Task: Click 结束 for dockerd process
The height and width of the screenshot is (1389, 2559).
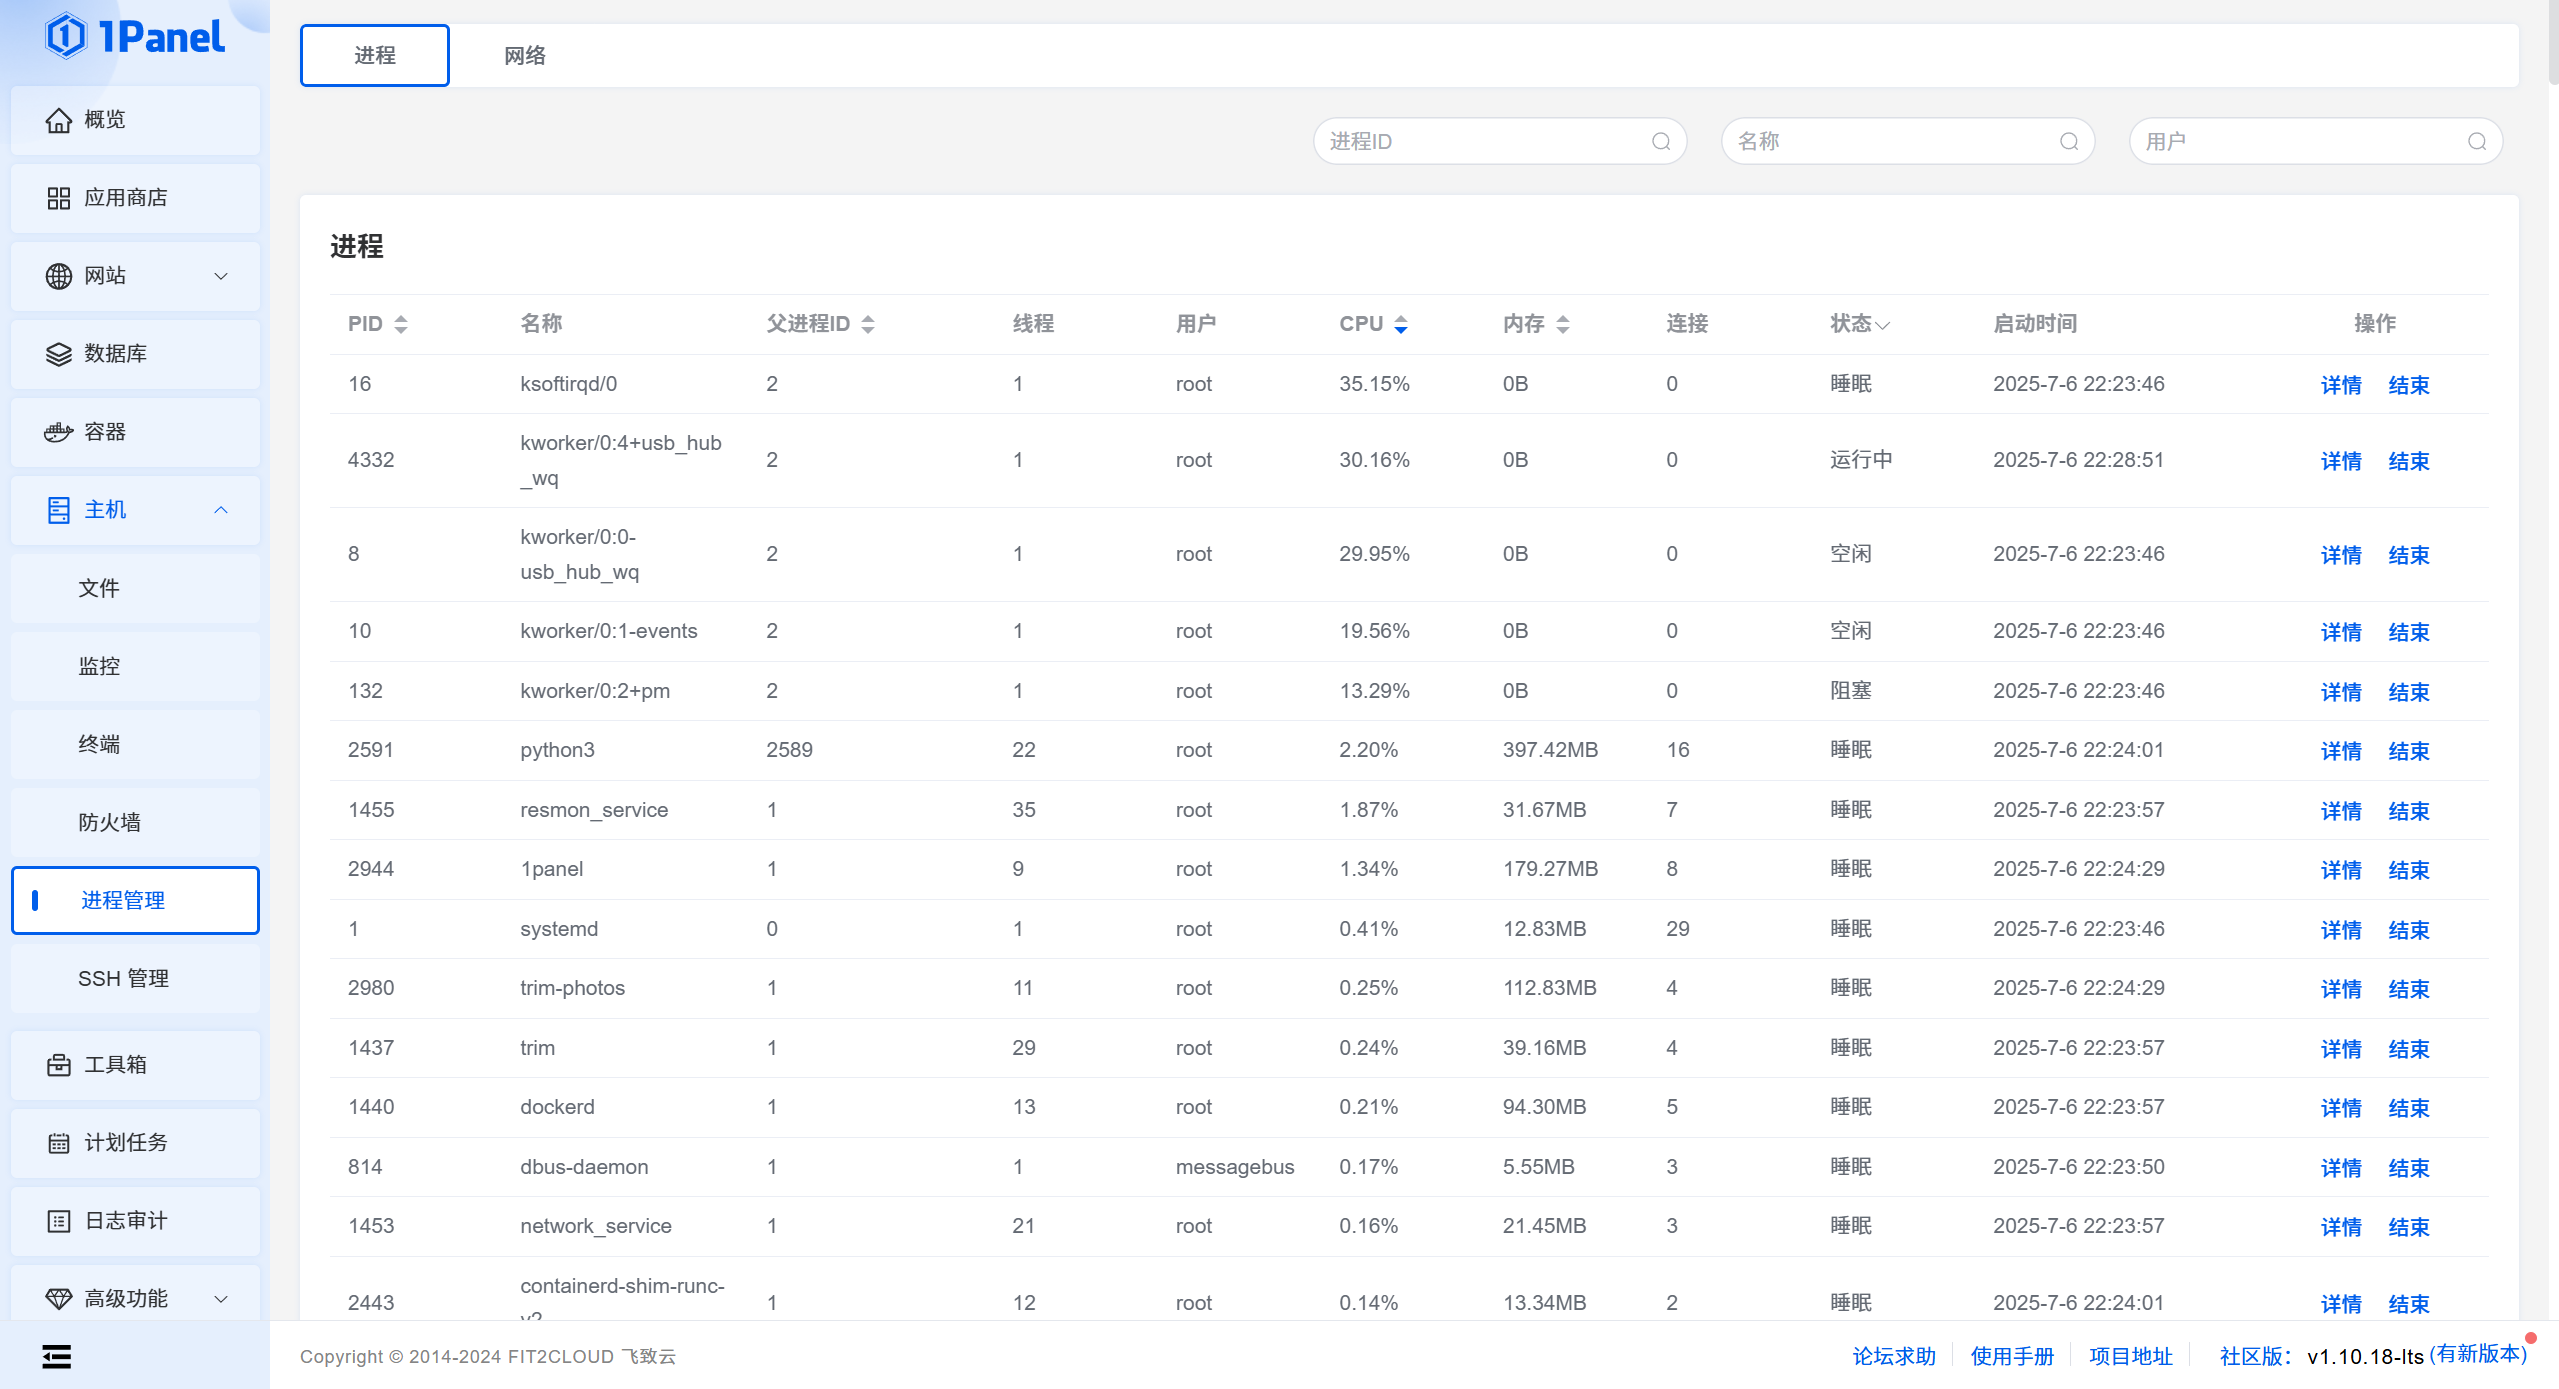Action: click(2409, 1108)
